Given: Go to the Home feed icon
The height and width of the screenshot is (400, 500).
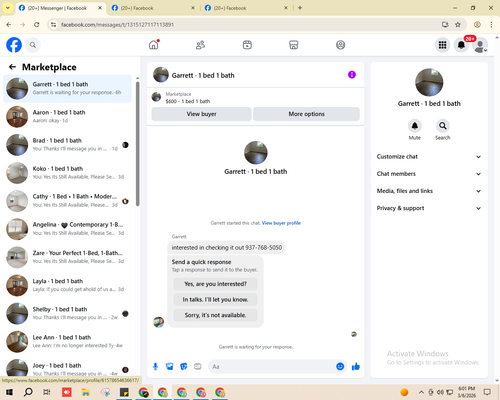Looking at the screenshot, I should pos(154,45).
